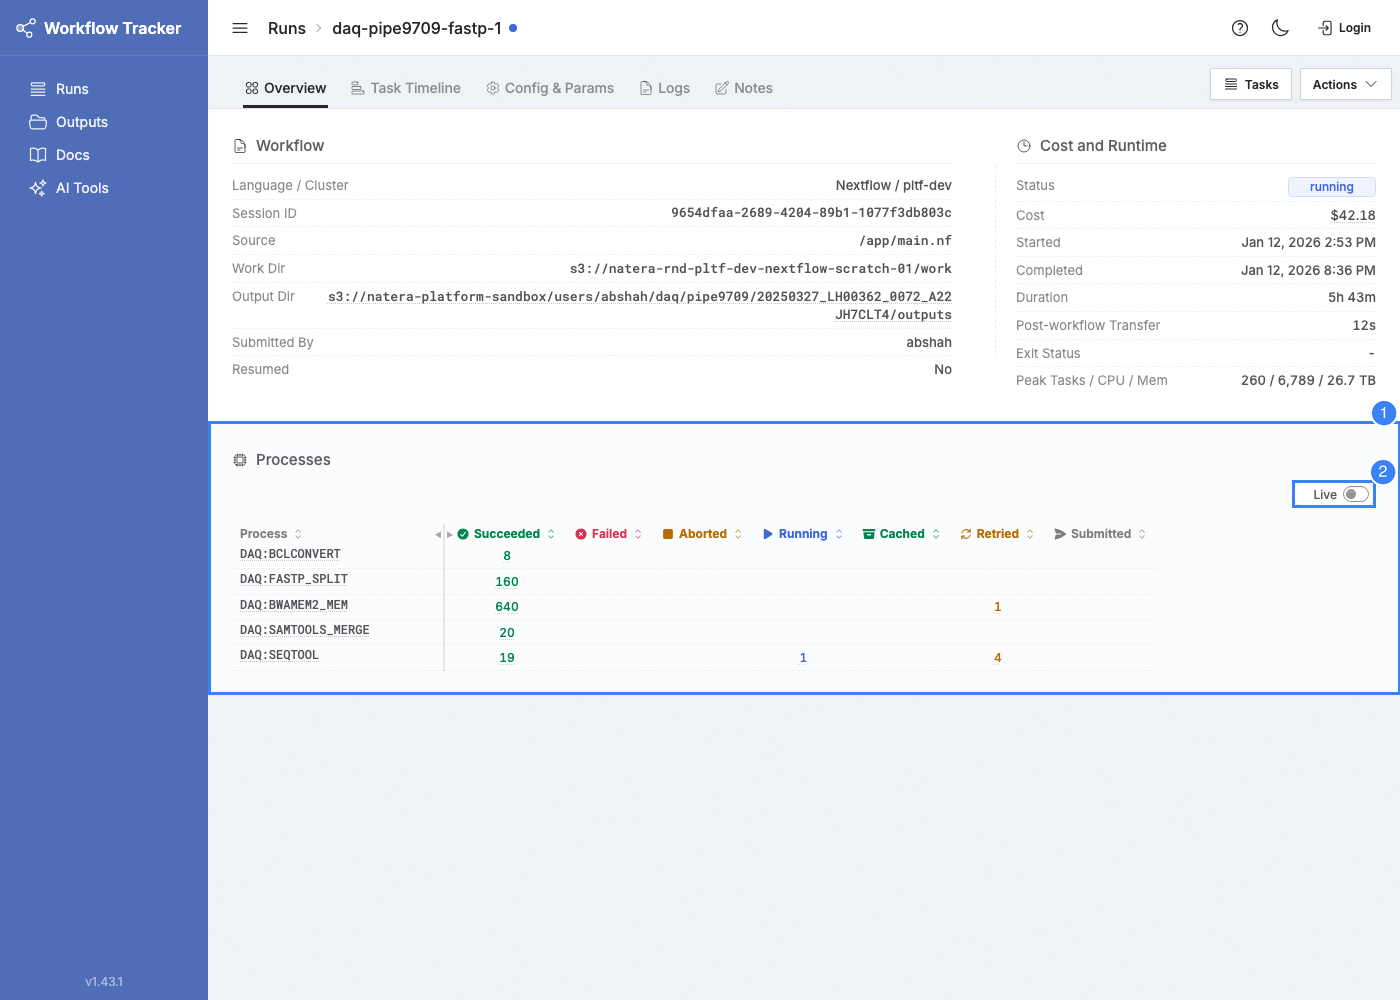Click the Login button
The width and height of the screenshot is (1400, 1000).
(x=1345, y=28)
